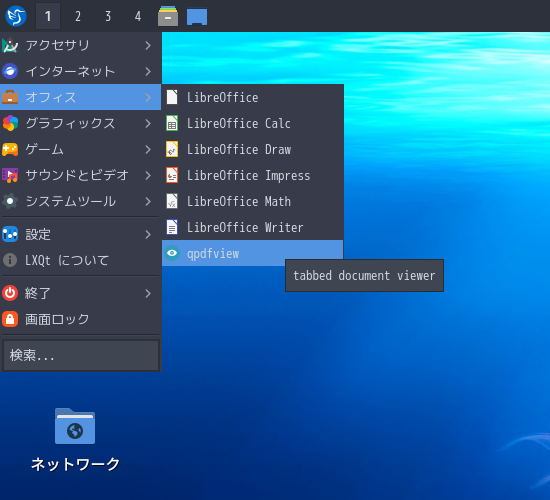Launch LibreOffice Draw from the submenu
Viewport: 550px width, 500px height.
pos(253,149)
